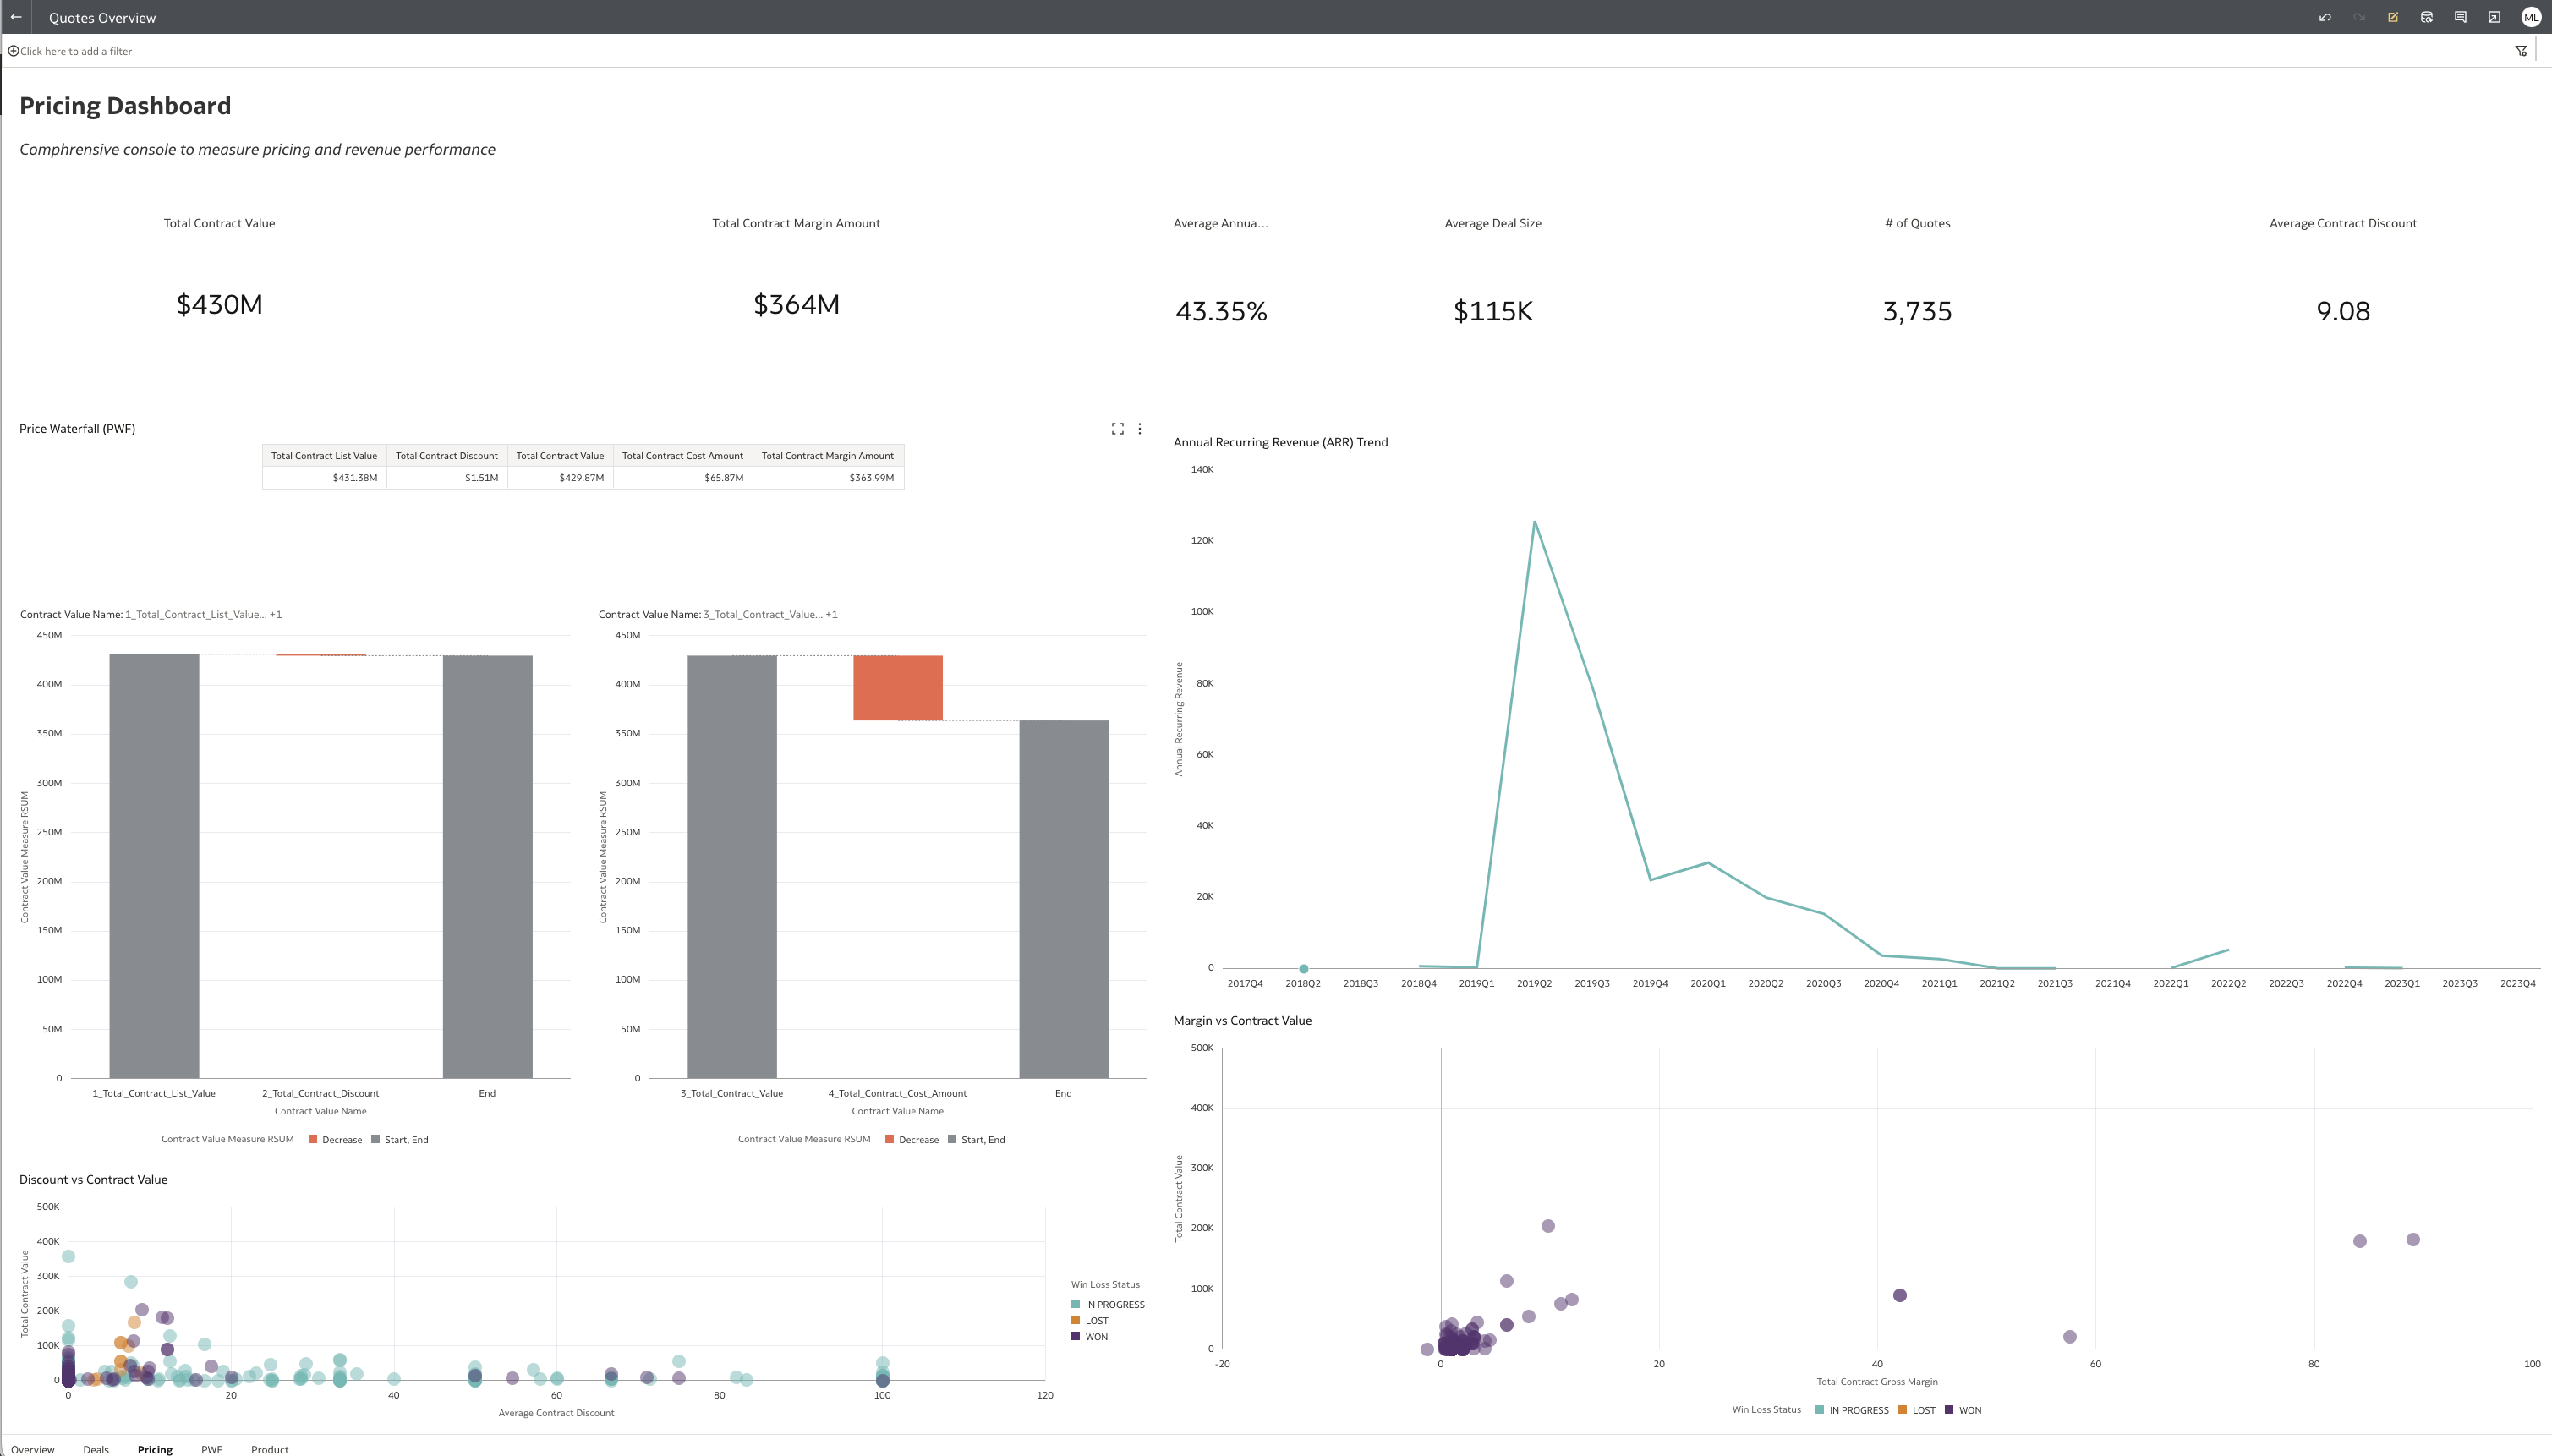Open the notes comment icon
Image resolution: width=2552 pixels, height=1456 pixels.
pyautogui.click(x=2460, y=17)
